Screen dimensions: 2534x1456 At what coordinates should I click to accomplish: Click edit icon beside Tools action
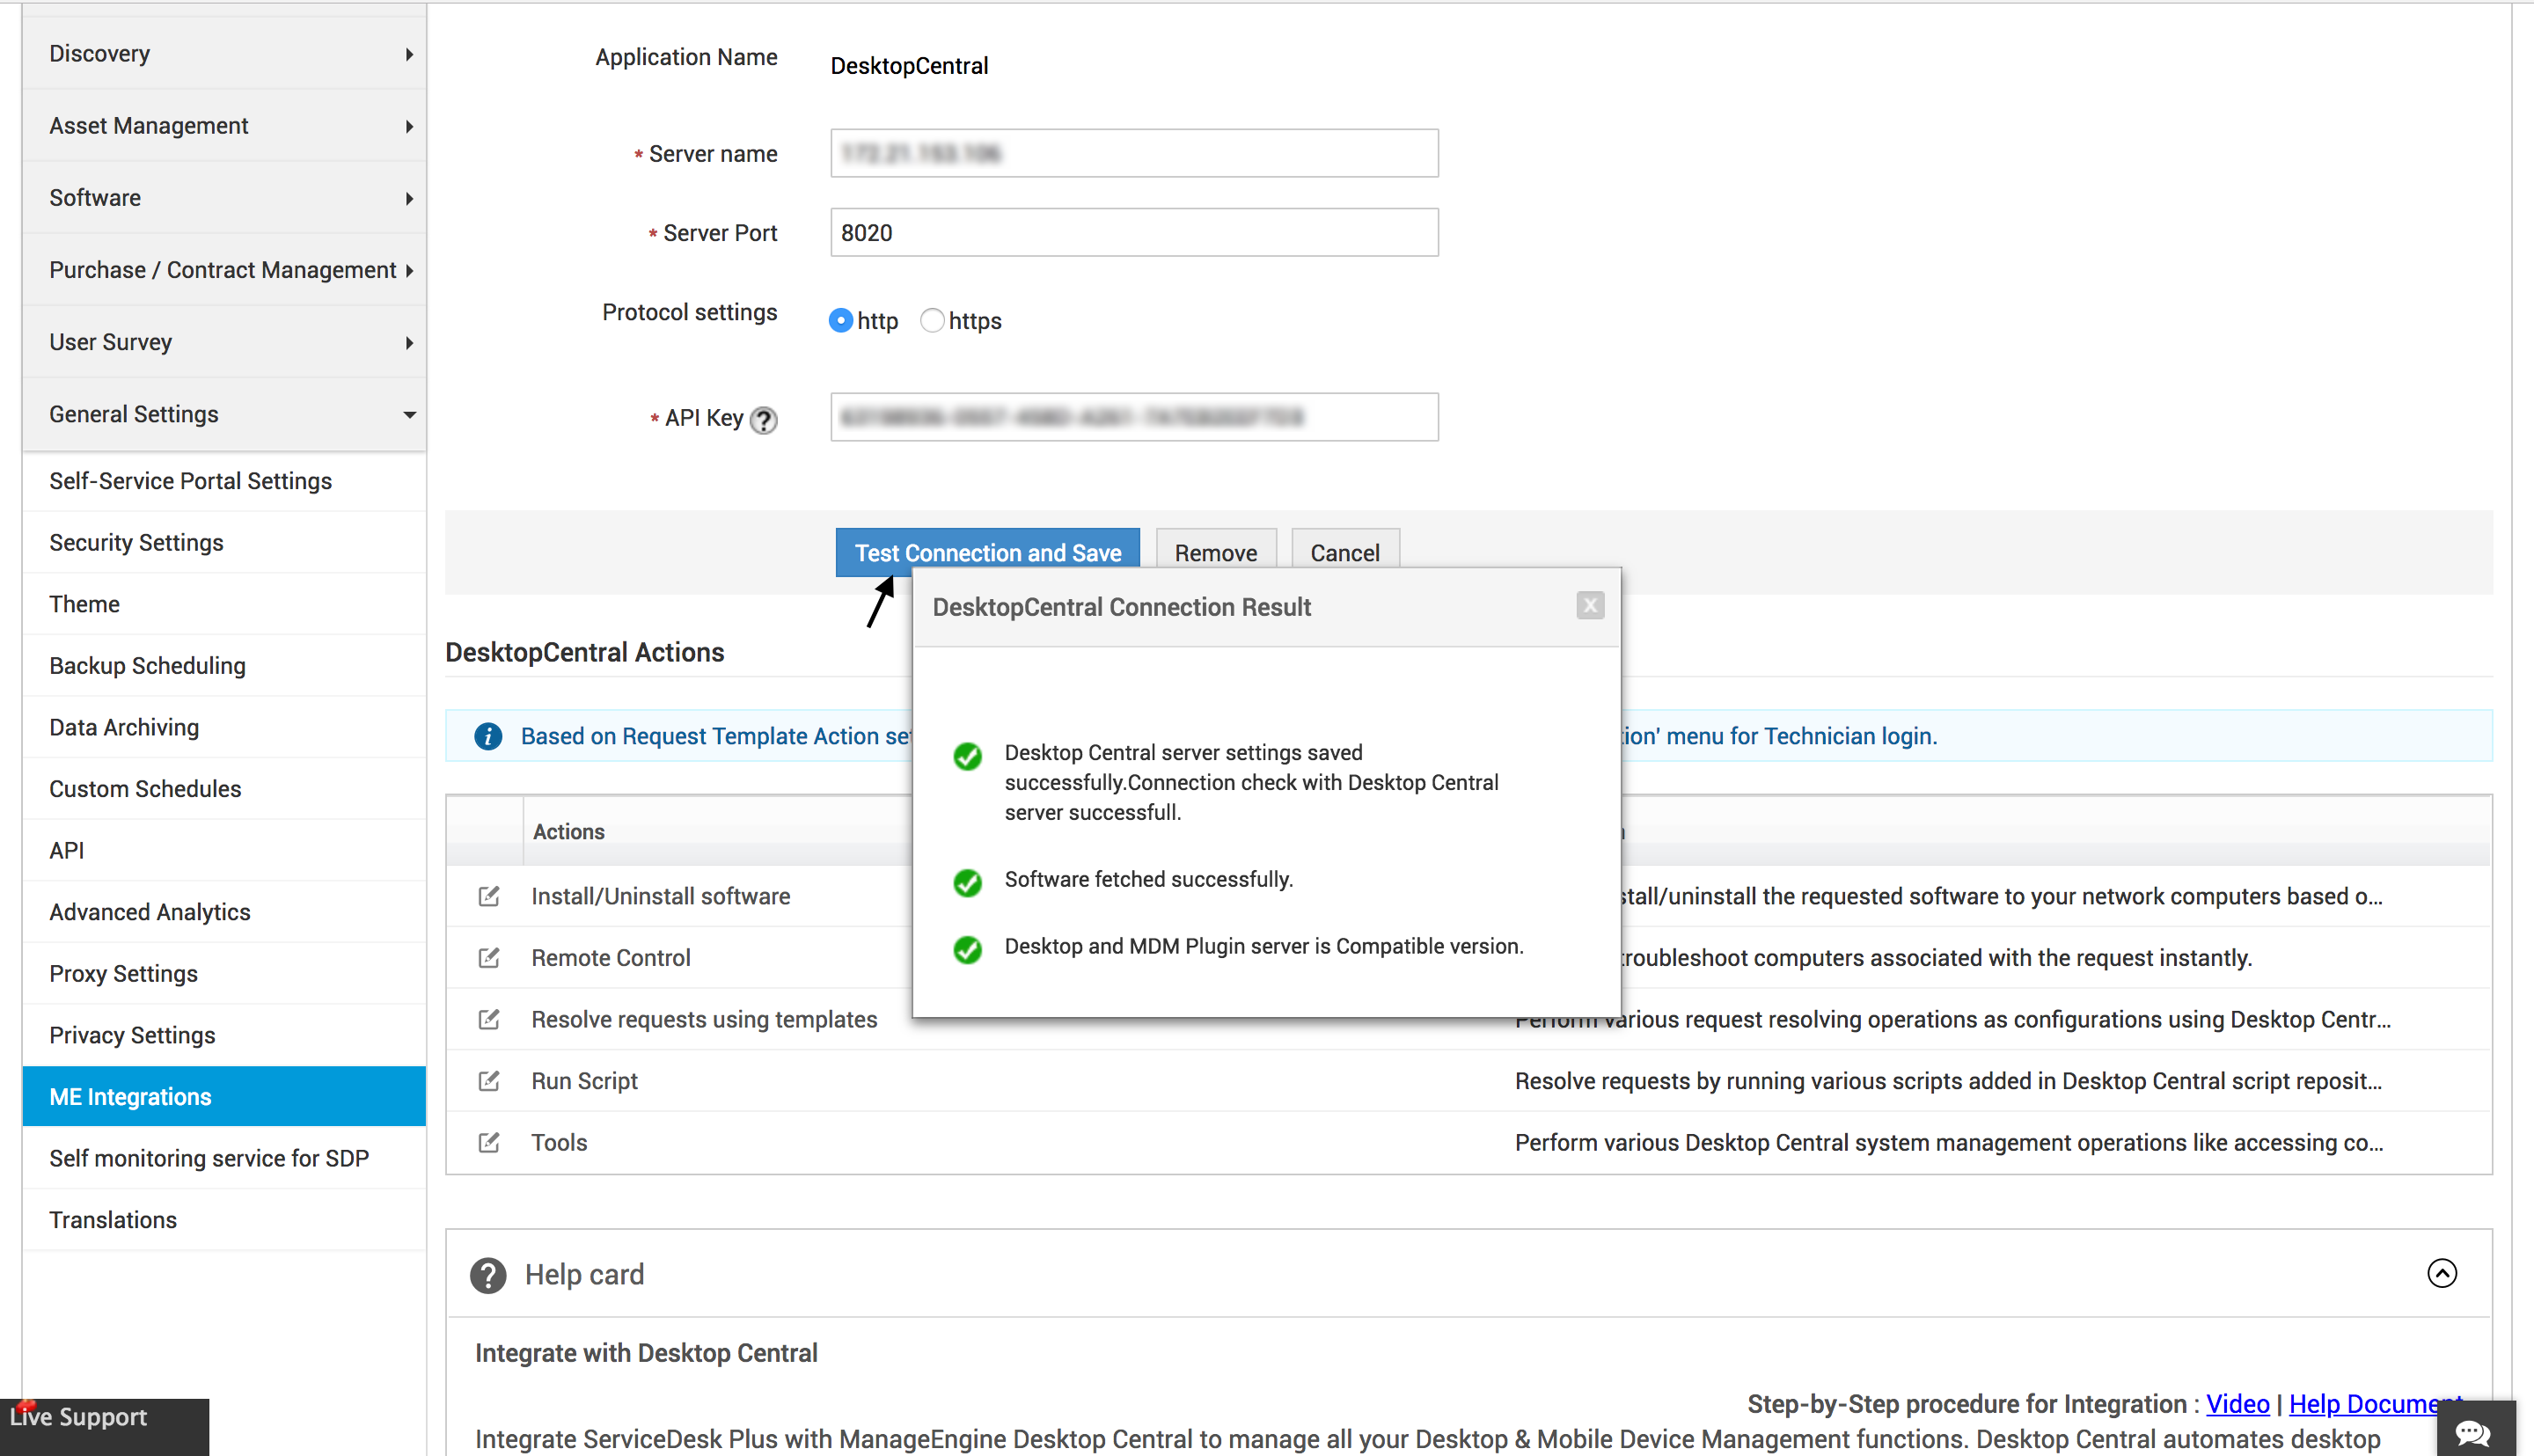pos(489,1142)
